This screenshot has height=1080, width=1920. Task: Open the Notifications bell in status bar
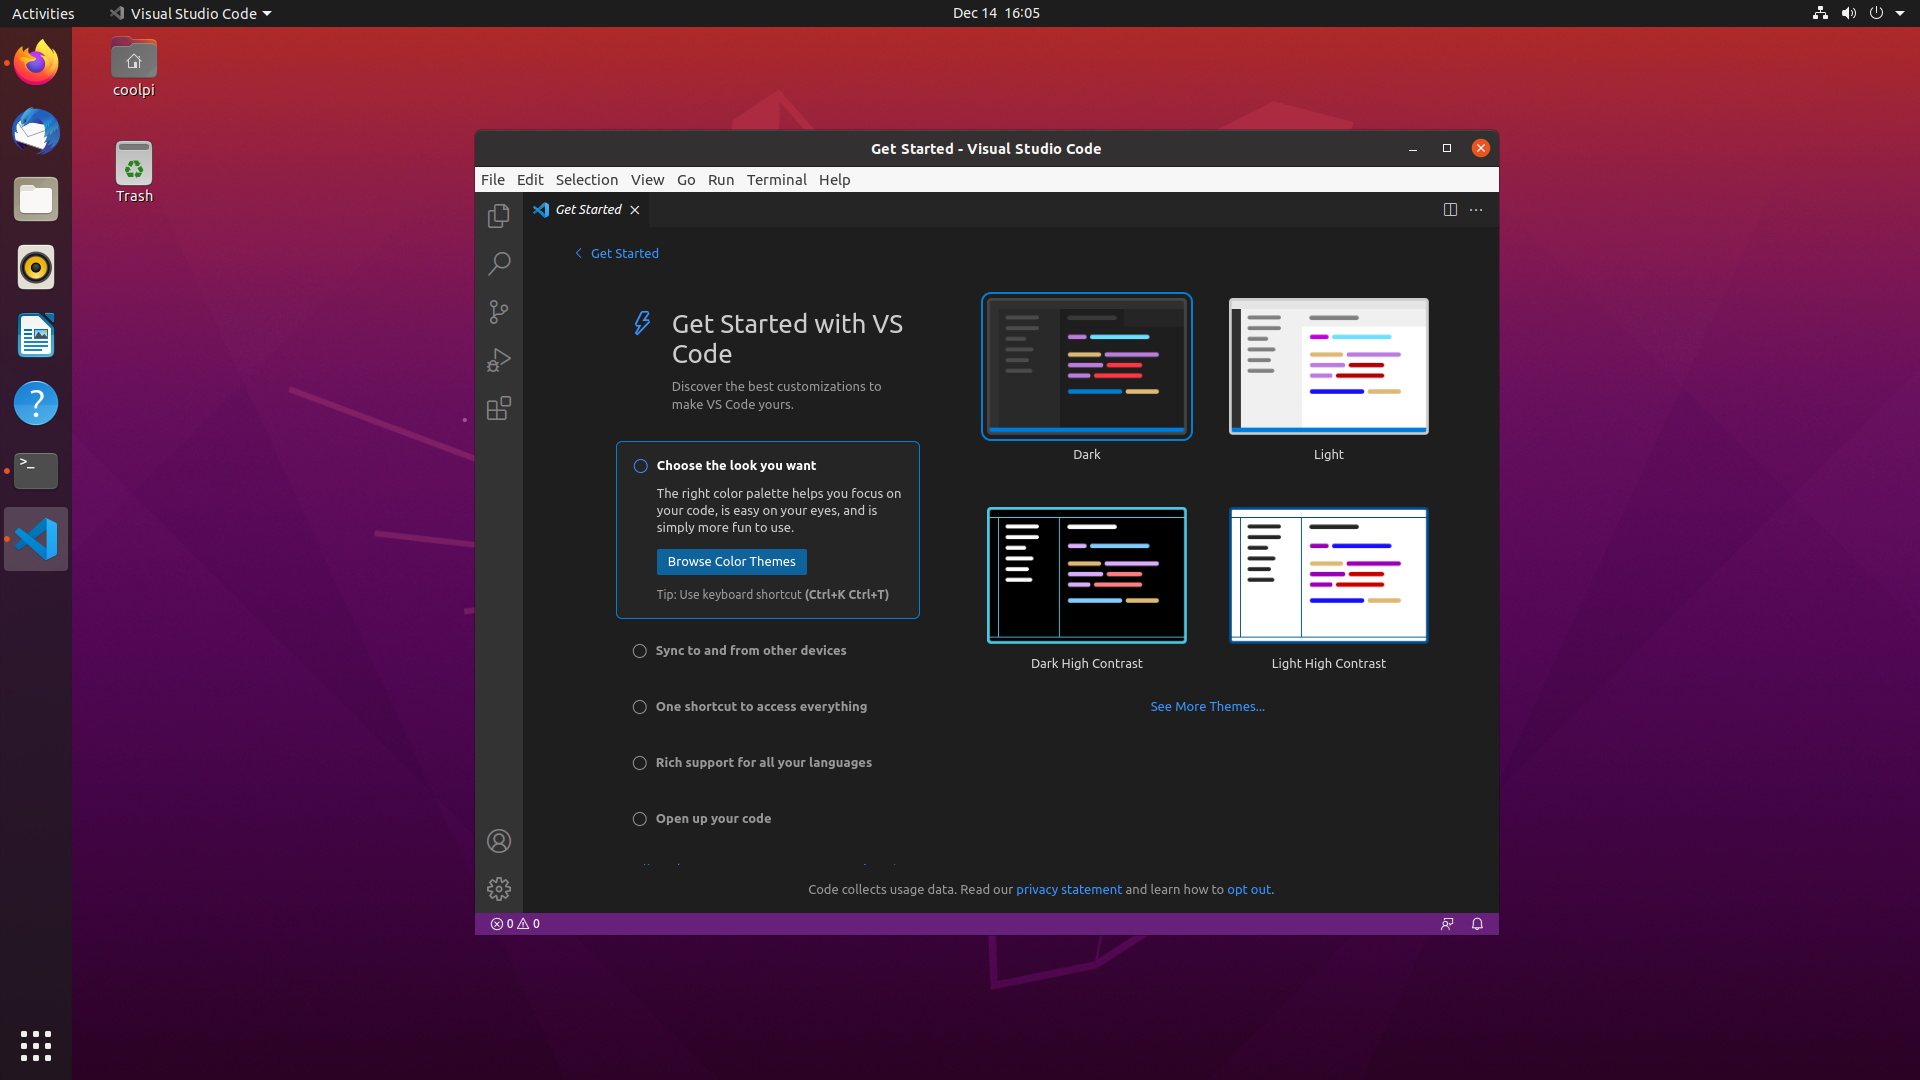[x=1477, y=923]
